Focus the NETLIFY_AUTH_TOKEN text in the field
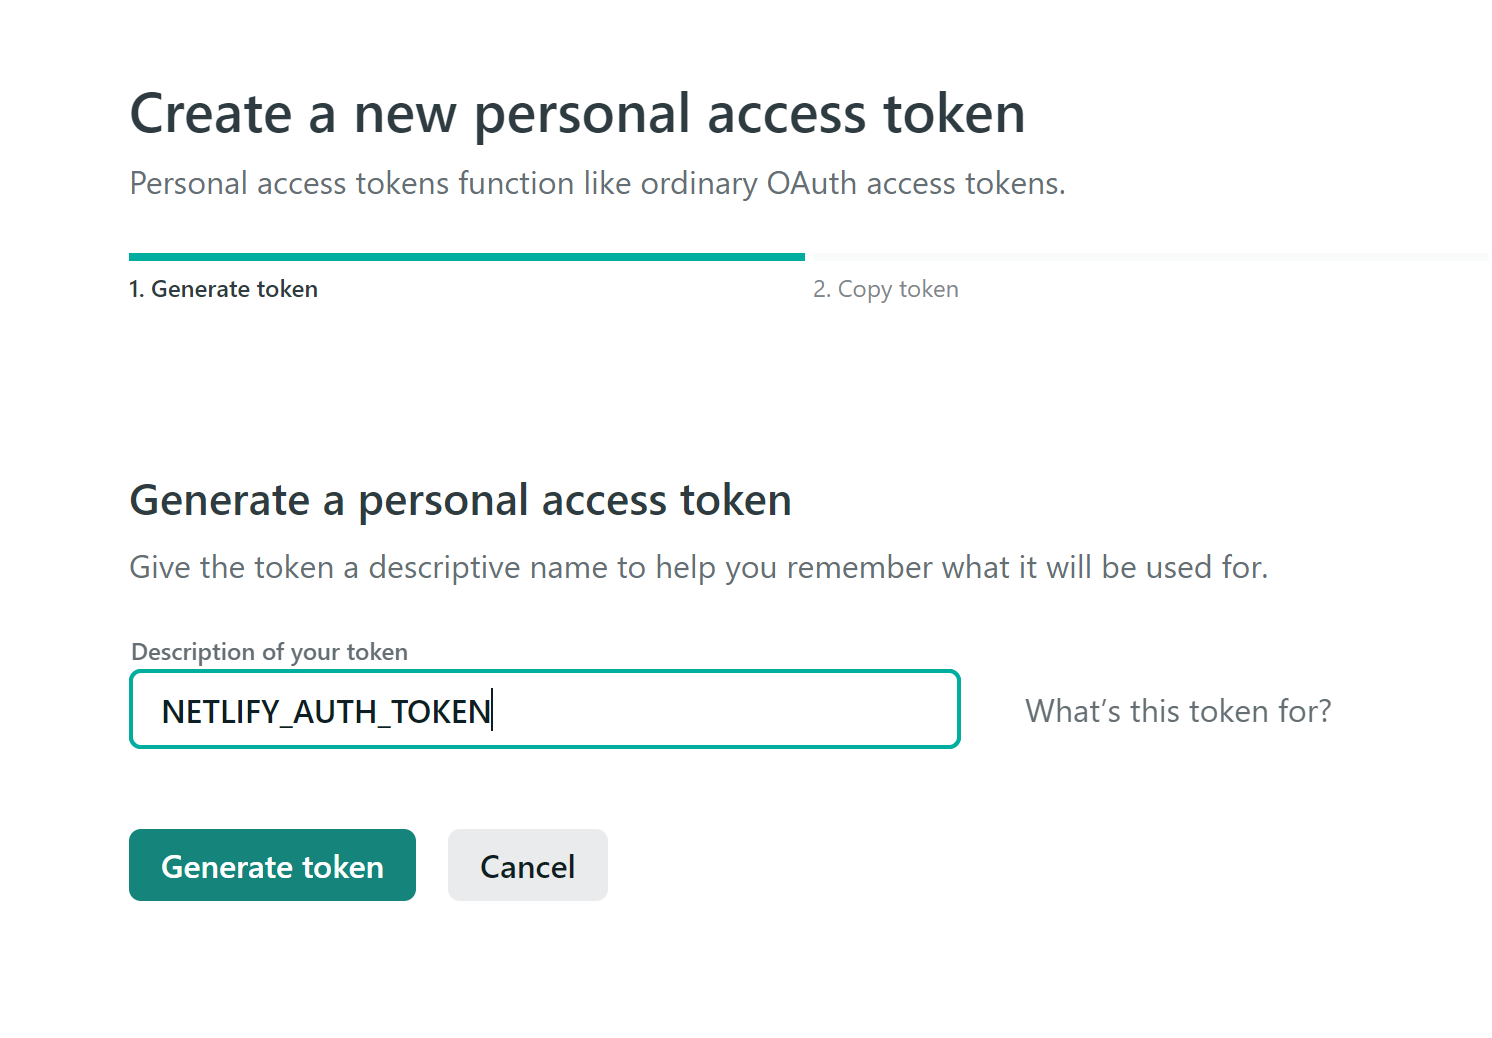The width and height of the screenshot is (1492, 1038). (326, 711)
